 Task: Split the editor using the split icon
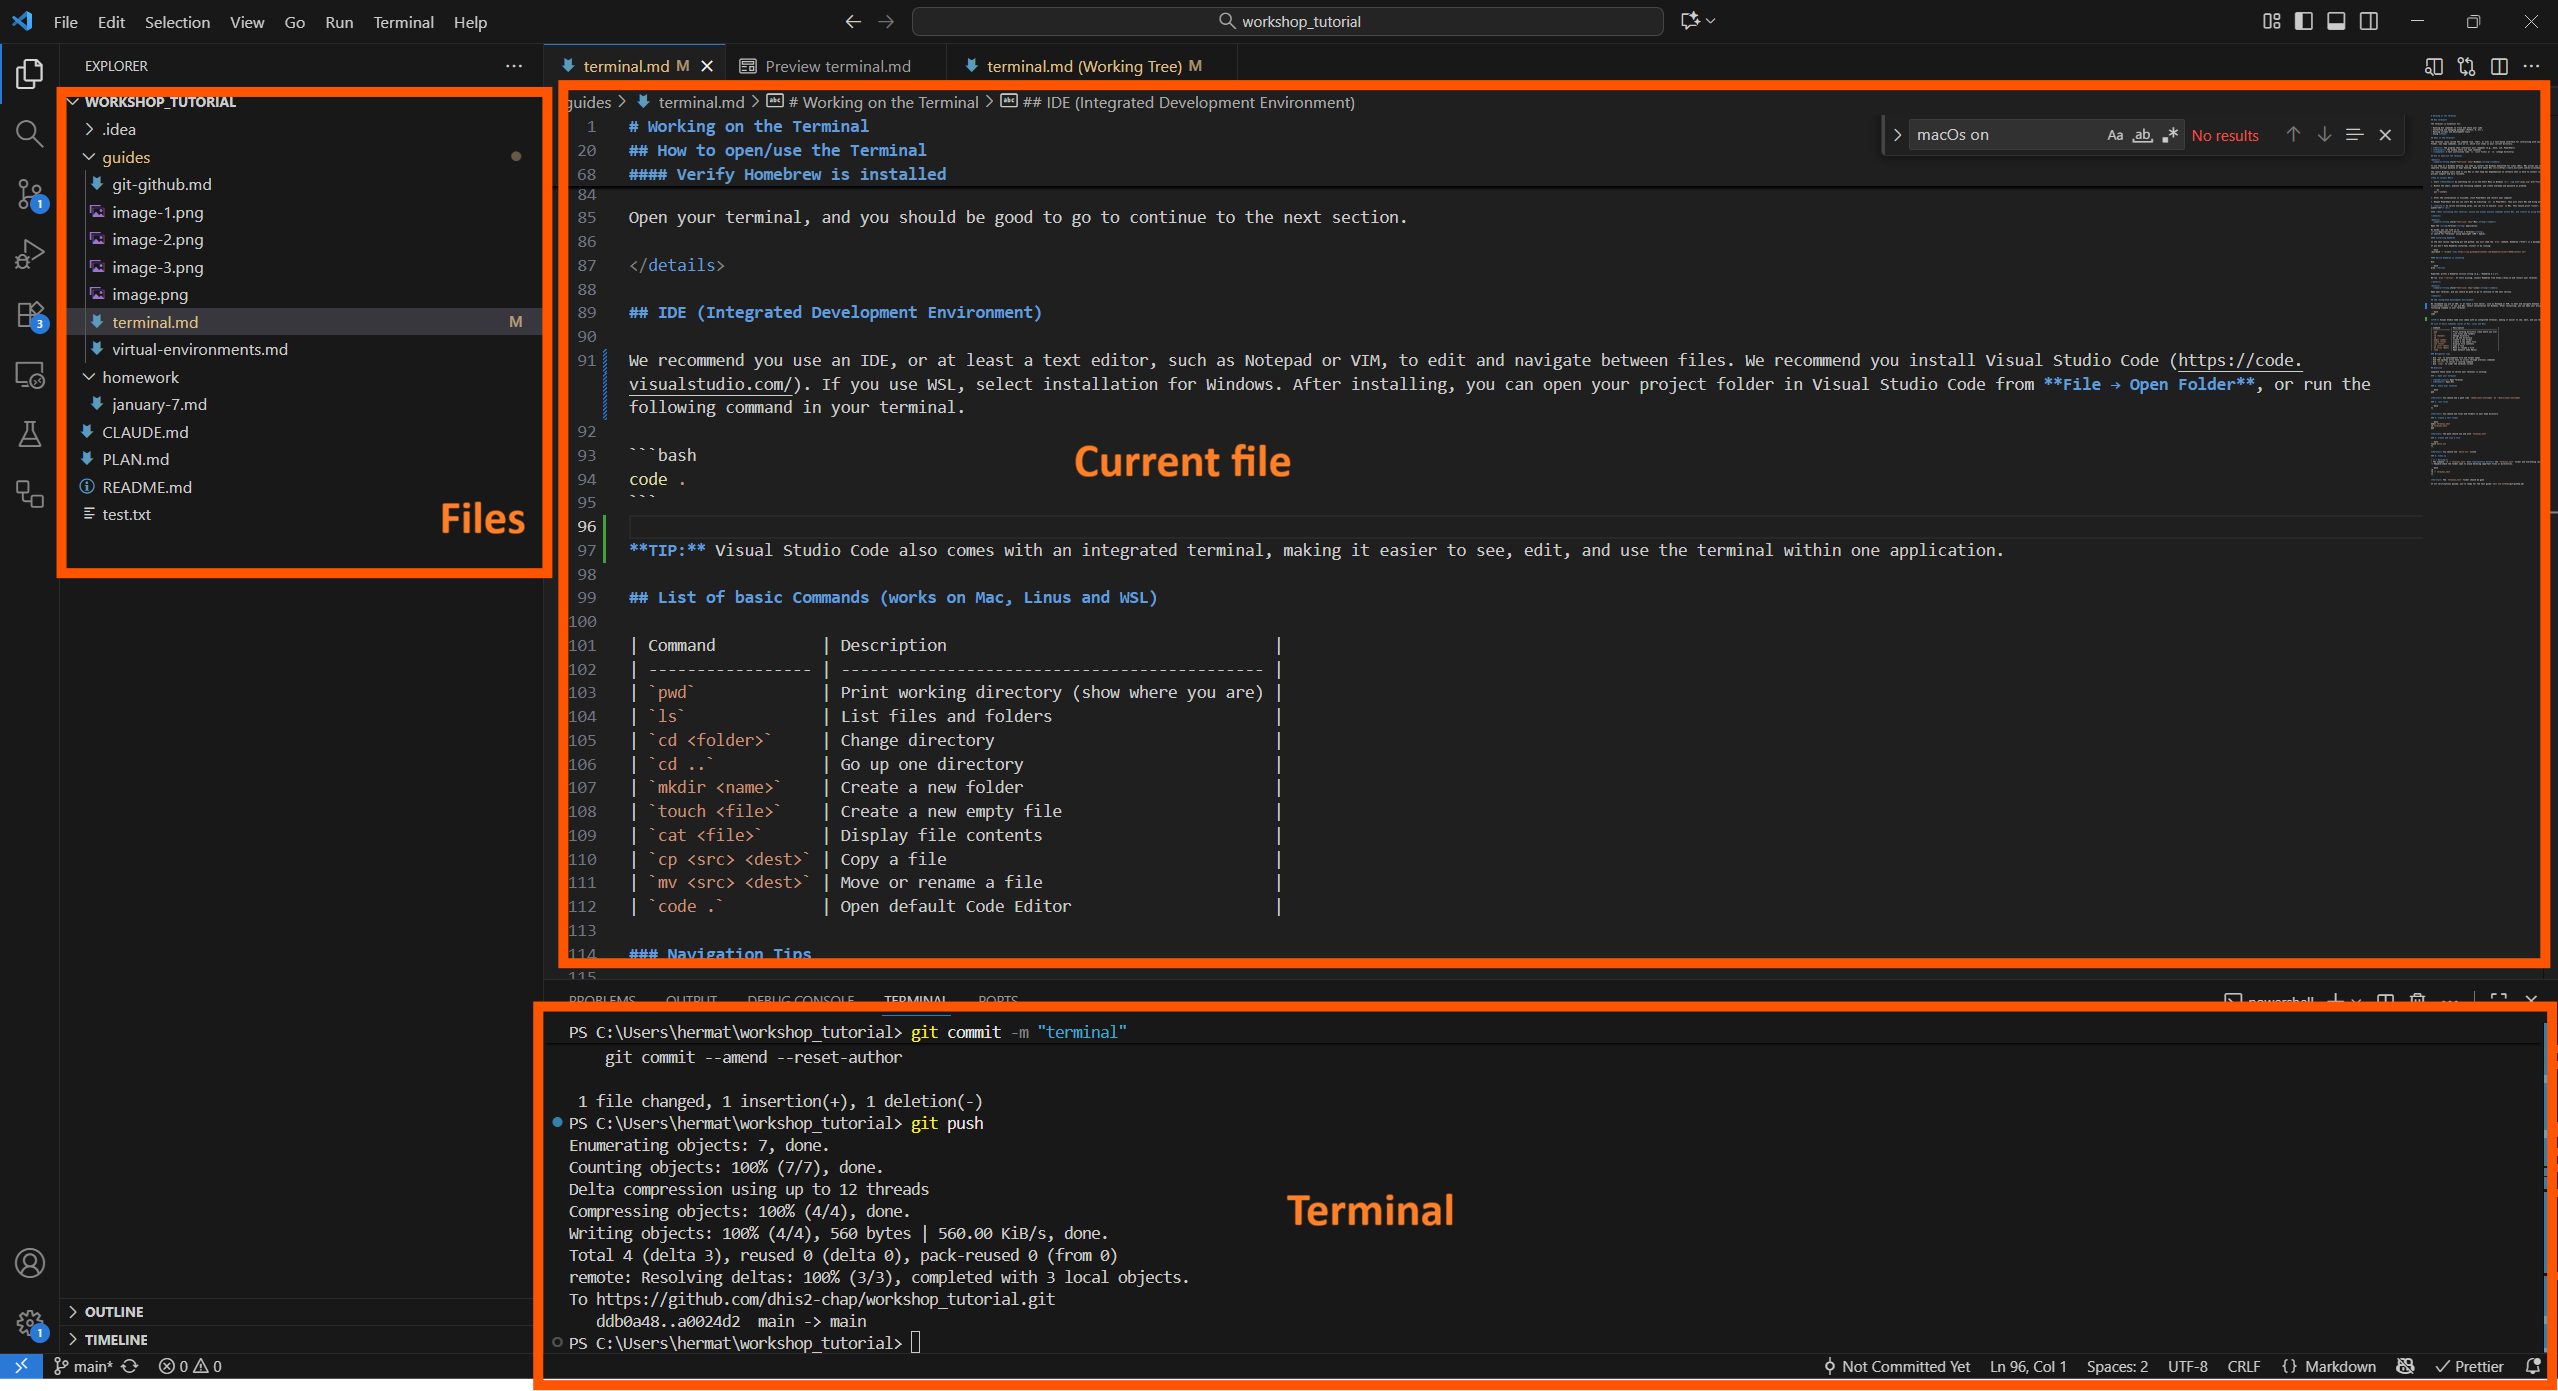2500,66
